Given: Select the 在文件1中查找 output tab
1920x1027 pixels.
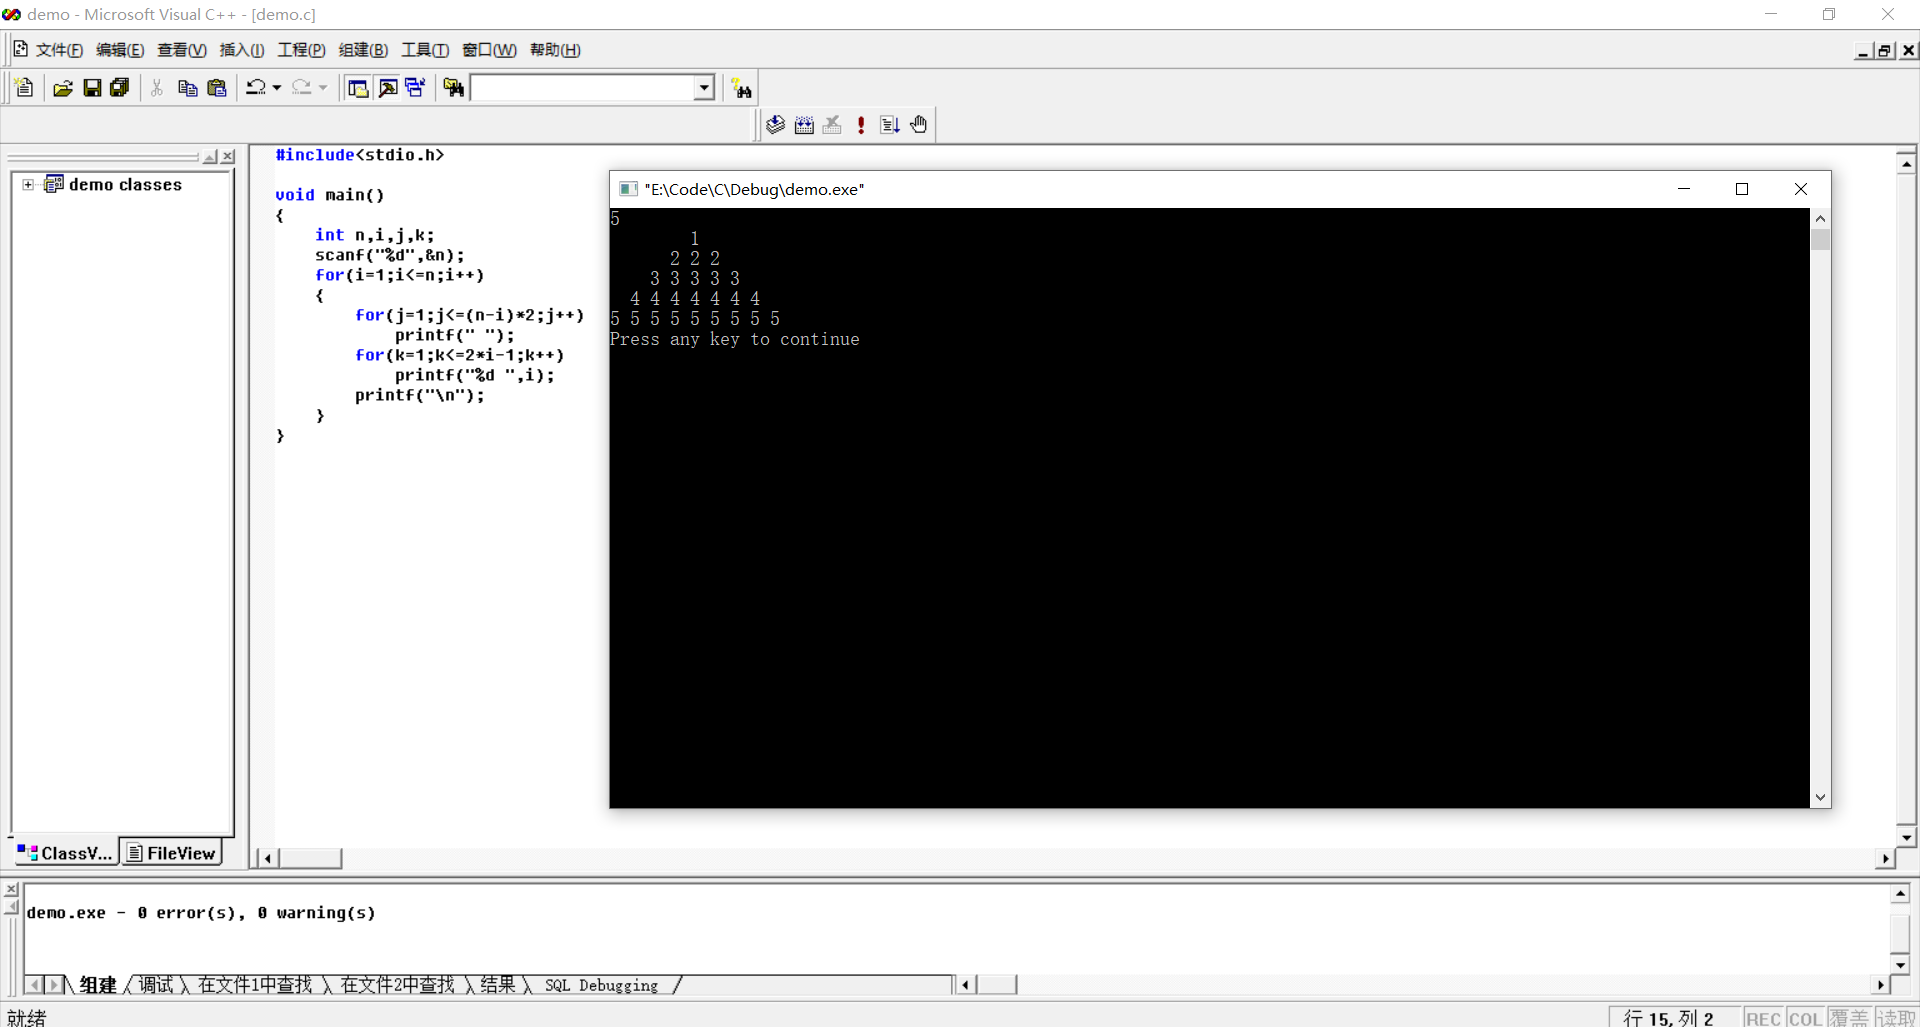Looking at the screenshot, I should pyautogui.click(x=255, y=985).
